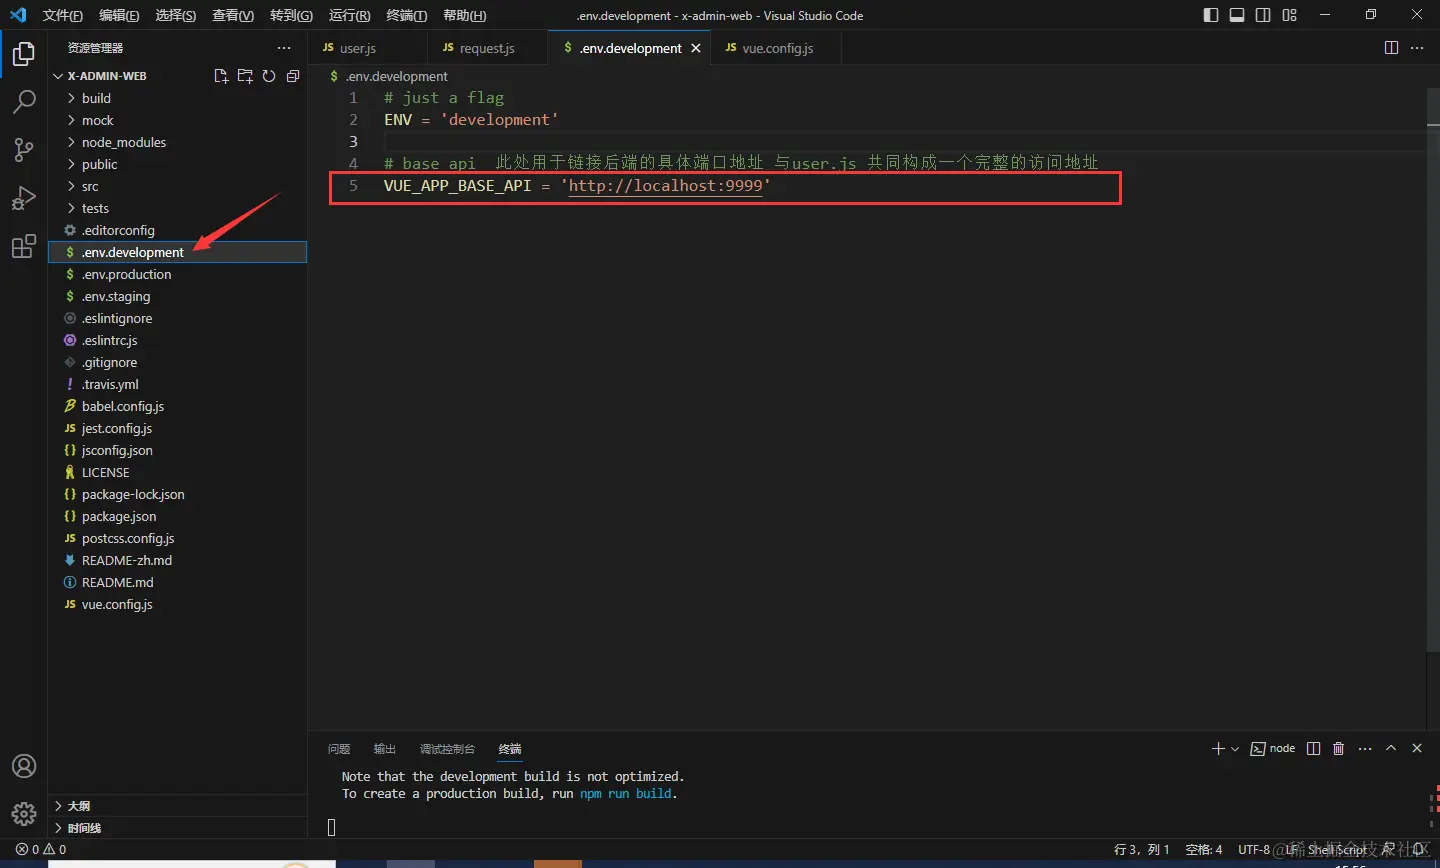The height and width of the screenshot is (868, 1440).
Task: Kill the terminal with trash icon
Action: coord(1339,748)
